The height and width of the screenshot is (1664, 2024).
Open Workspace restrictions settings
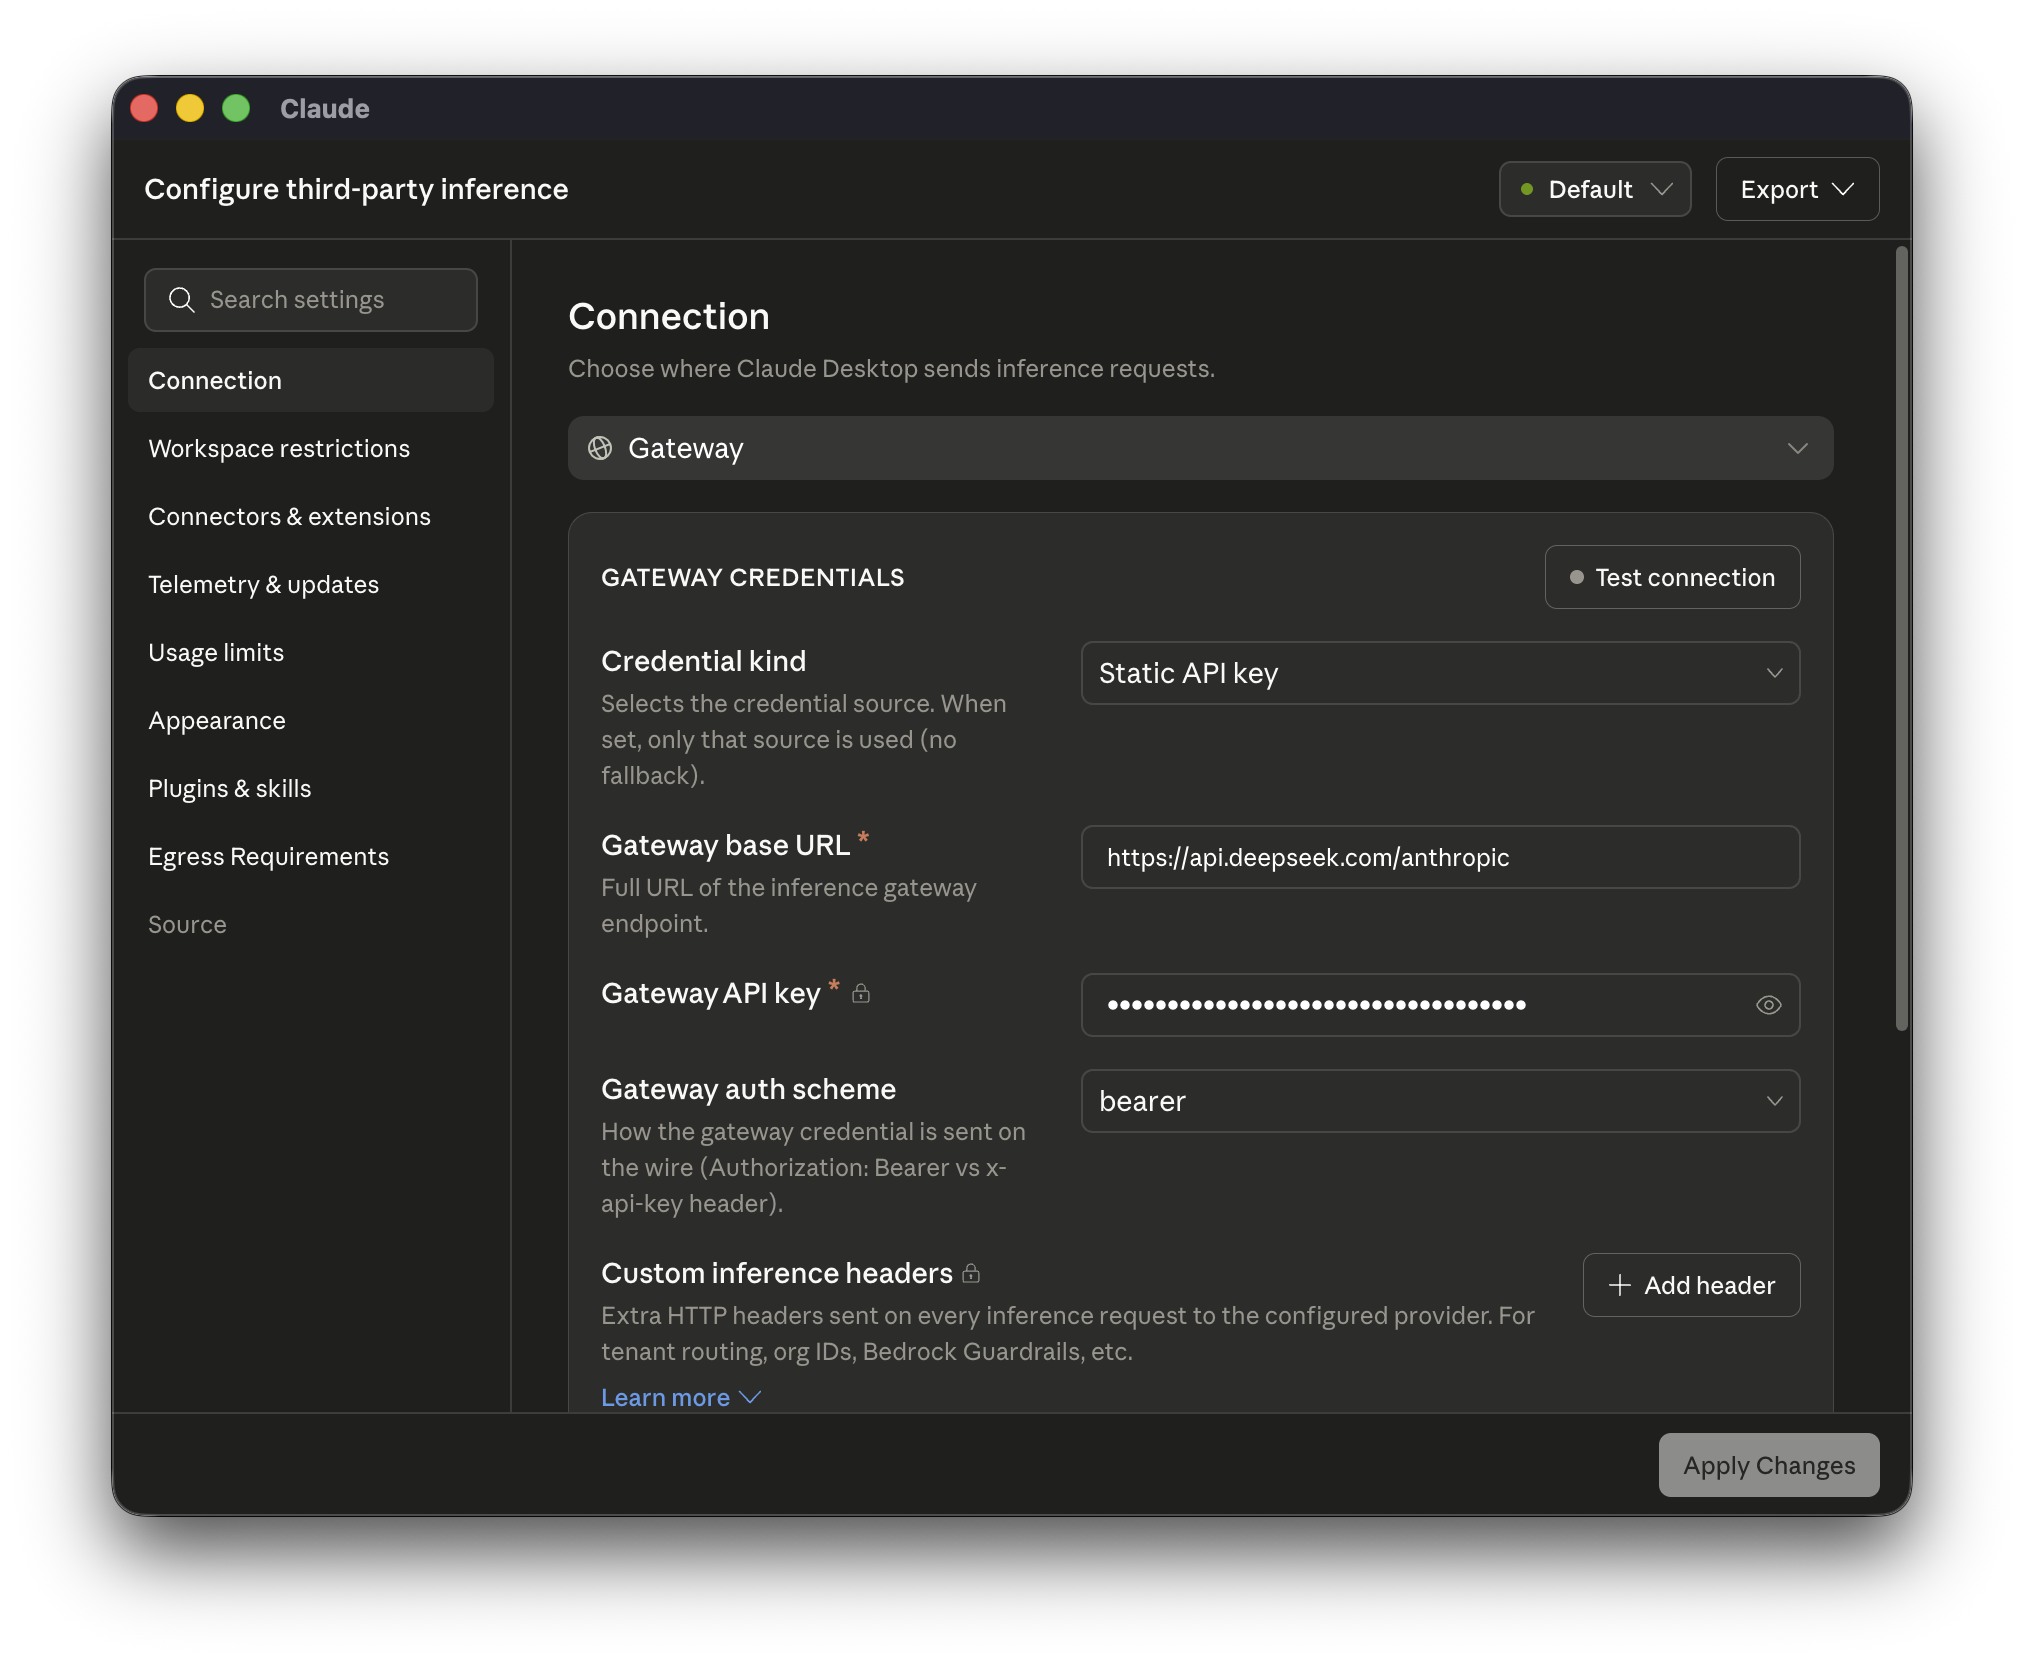[x=311, y=448]
